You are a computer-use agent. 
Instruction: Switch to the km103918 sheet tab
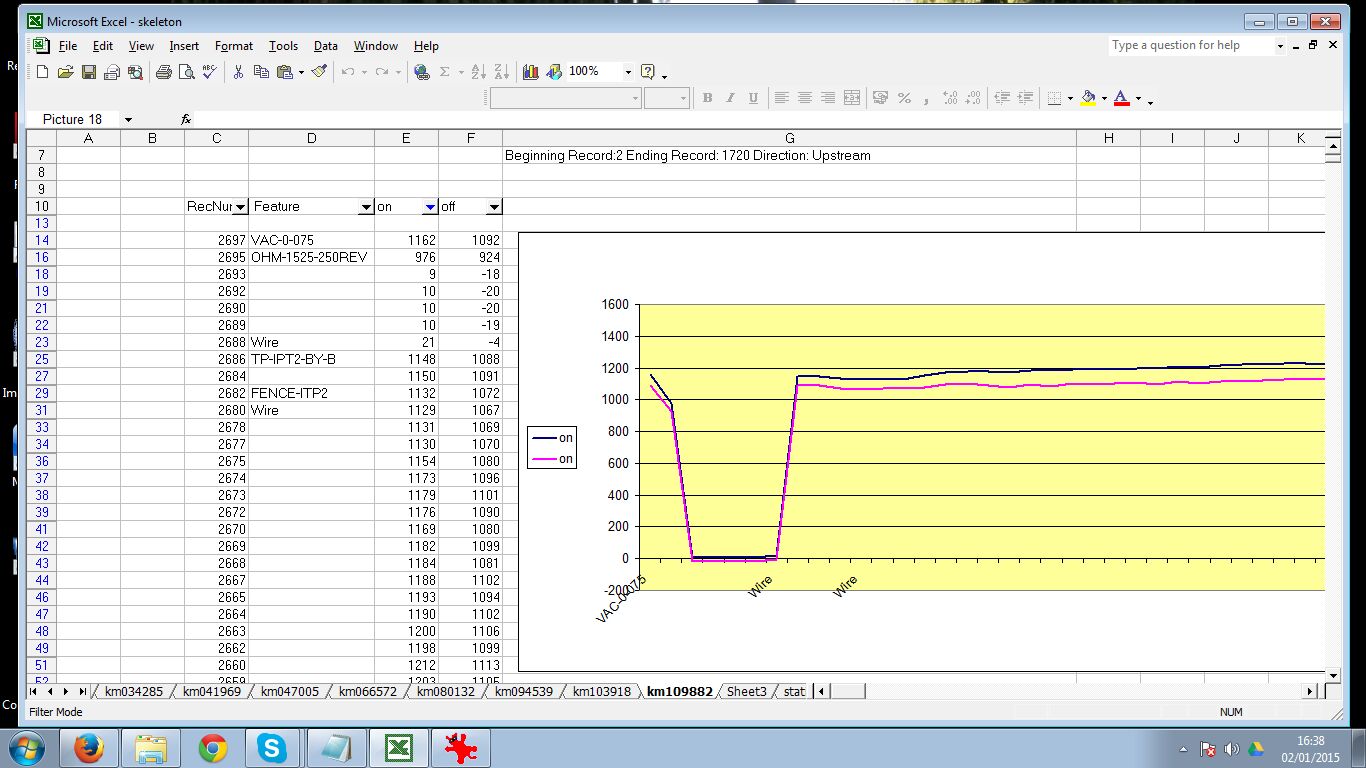(x=601, y=691)
